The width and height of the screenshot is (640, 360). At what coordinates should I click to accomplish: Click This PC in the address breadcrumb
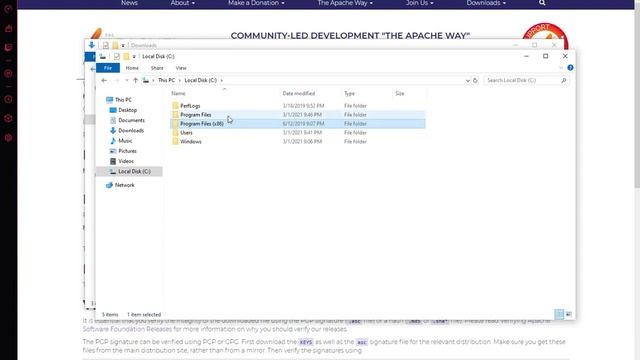[x=167, y=80]
